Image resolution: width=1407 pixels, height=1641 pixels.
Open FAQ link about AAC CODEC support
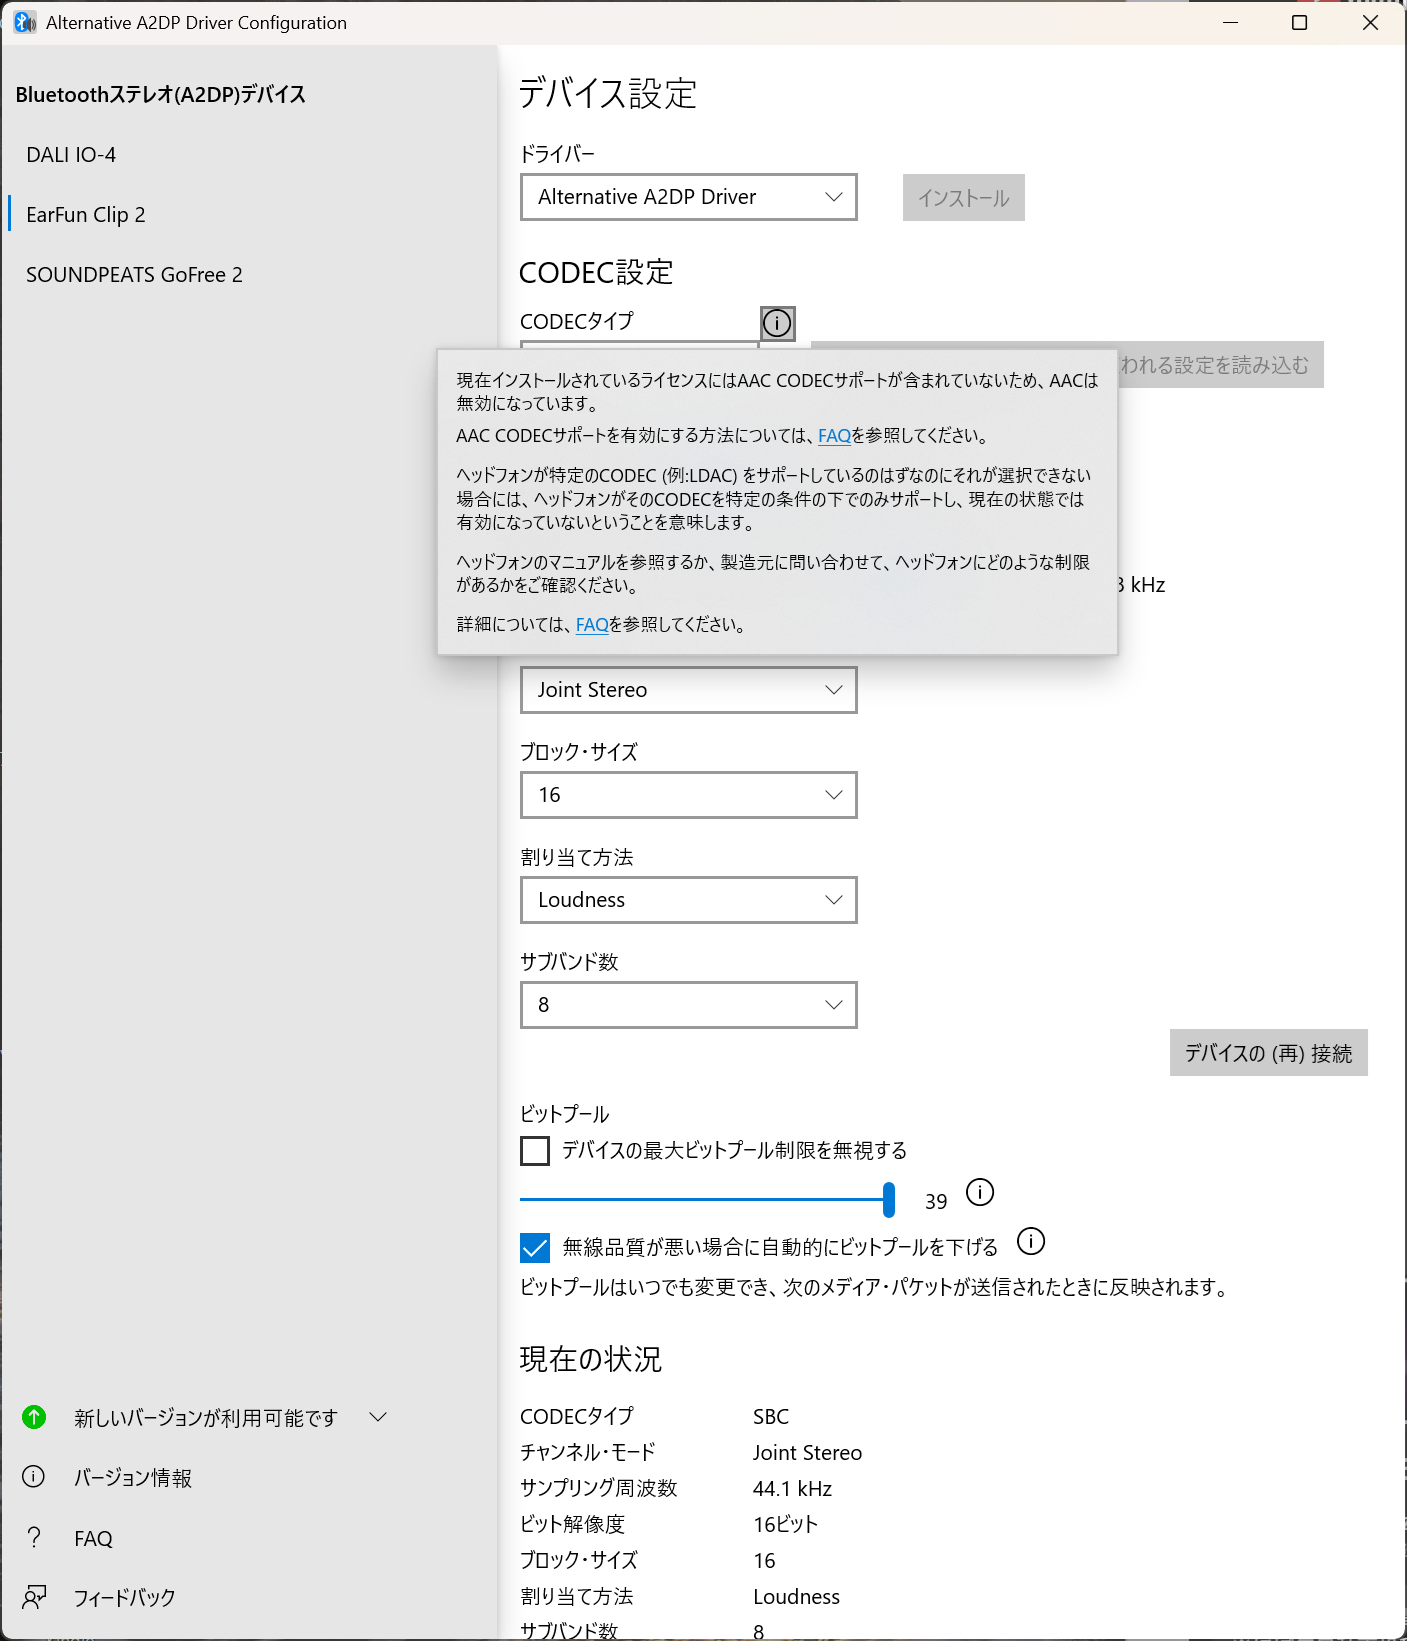coord(834,436)
